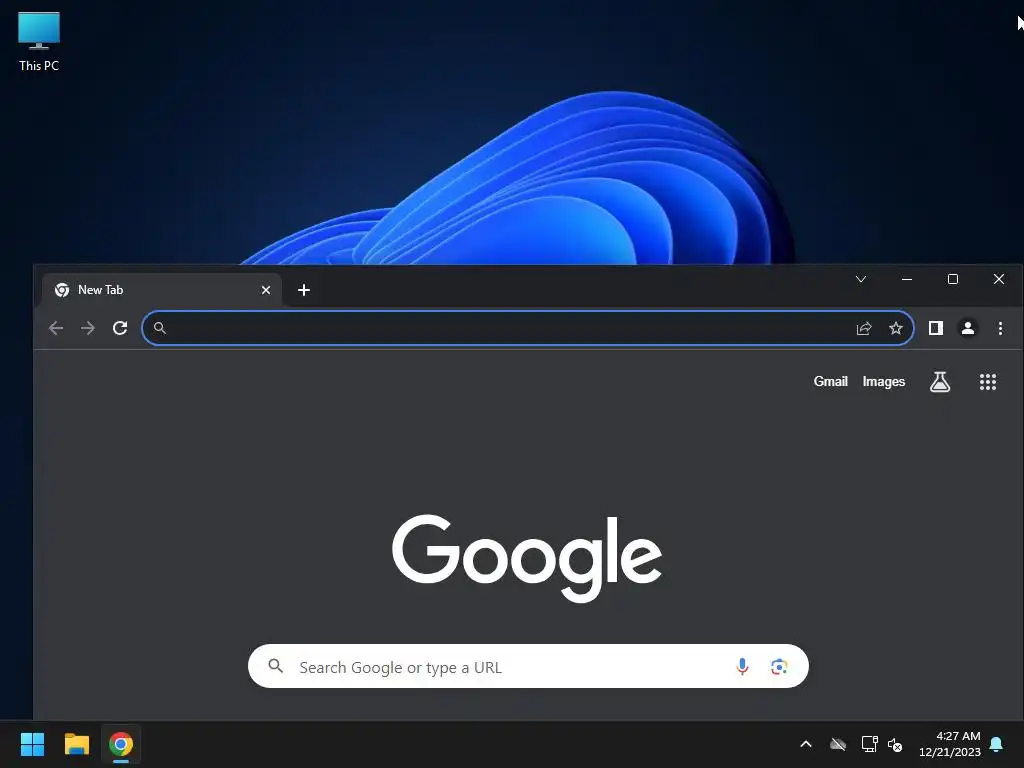The height and width of the screenshot is (768, 1024).
Task: Click the magnifier in Google search box
Action: (276, 666)
